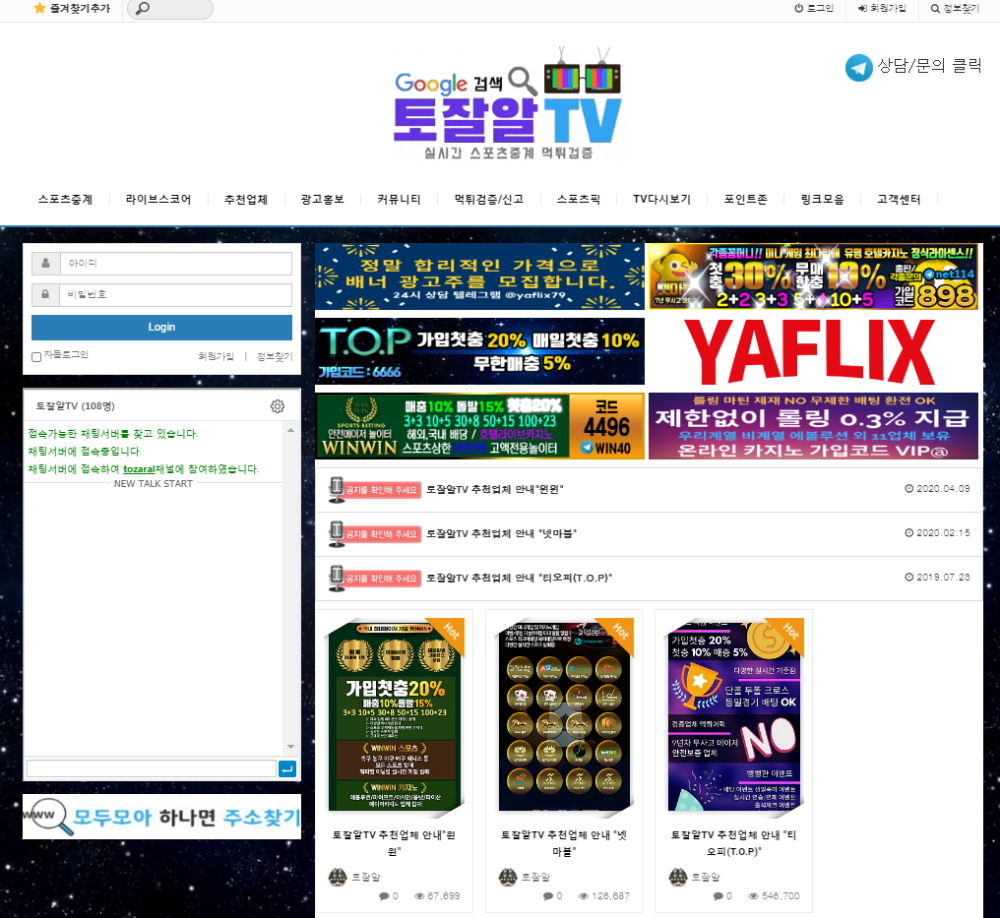1000x918 pixels.
Task: Click the net114 898 casino banner
Action: click(813, 276)
